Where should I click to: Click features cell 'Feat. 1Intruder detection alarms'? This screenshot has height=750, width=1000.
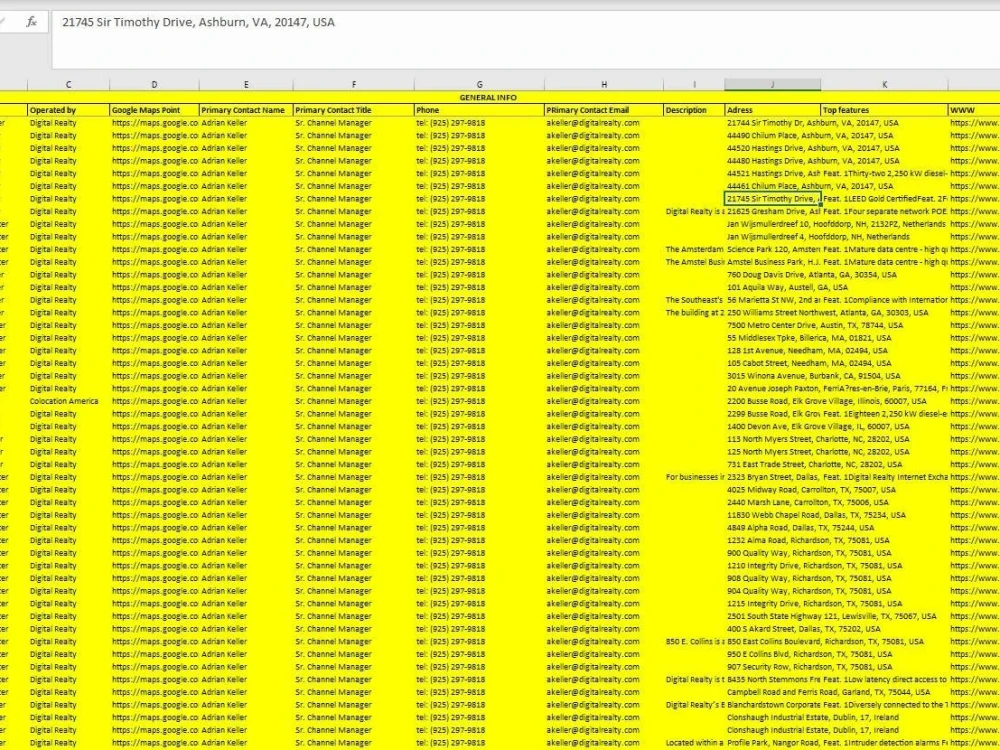point(885,743)
